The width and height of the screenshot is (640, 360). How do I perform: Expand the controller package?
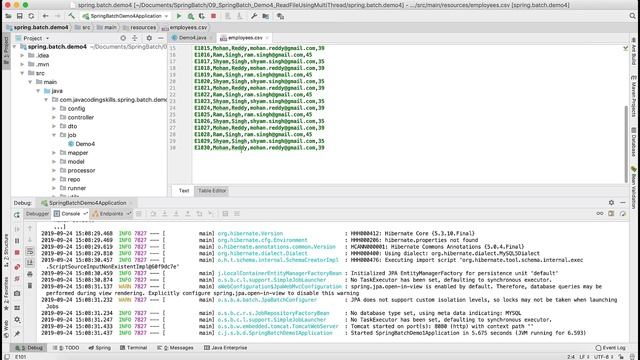pyautogui.click(x=54, y=118)
